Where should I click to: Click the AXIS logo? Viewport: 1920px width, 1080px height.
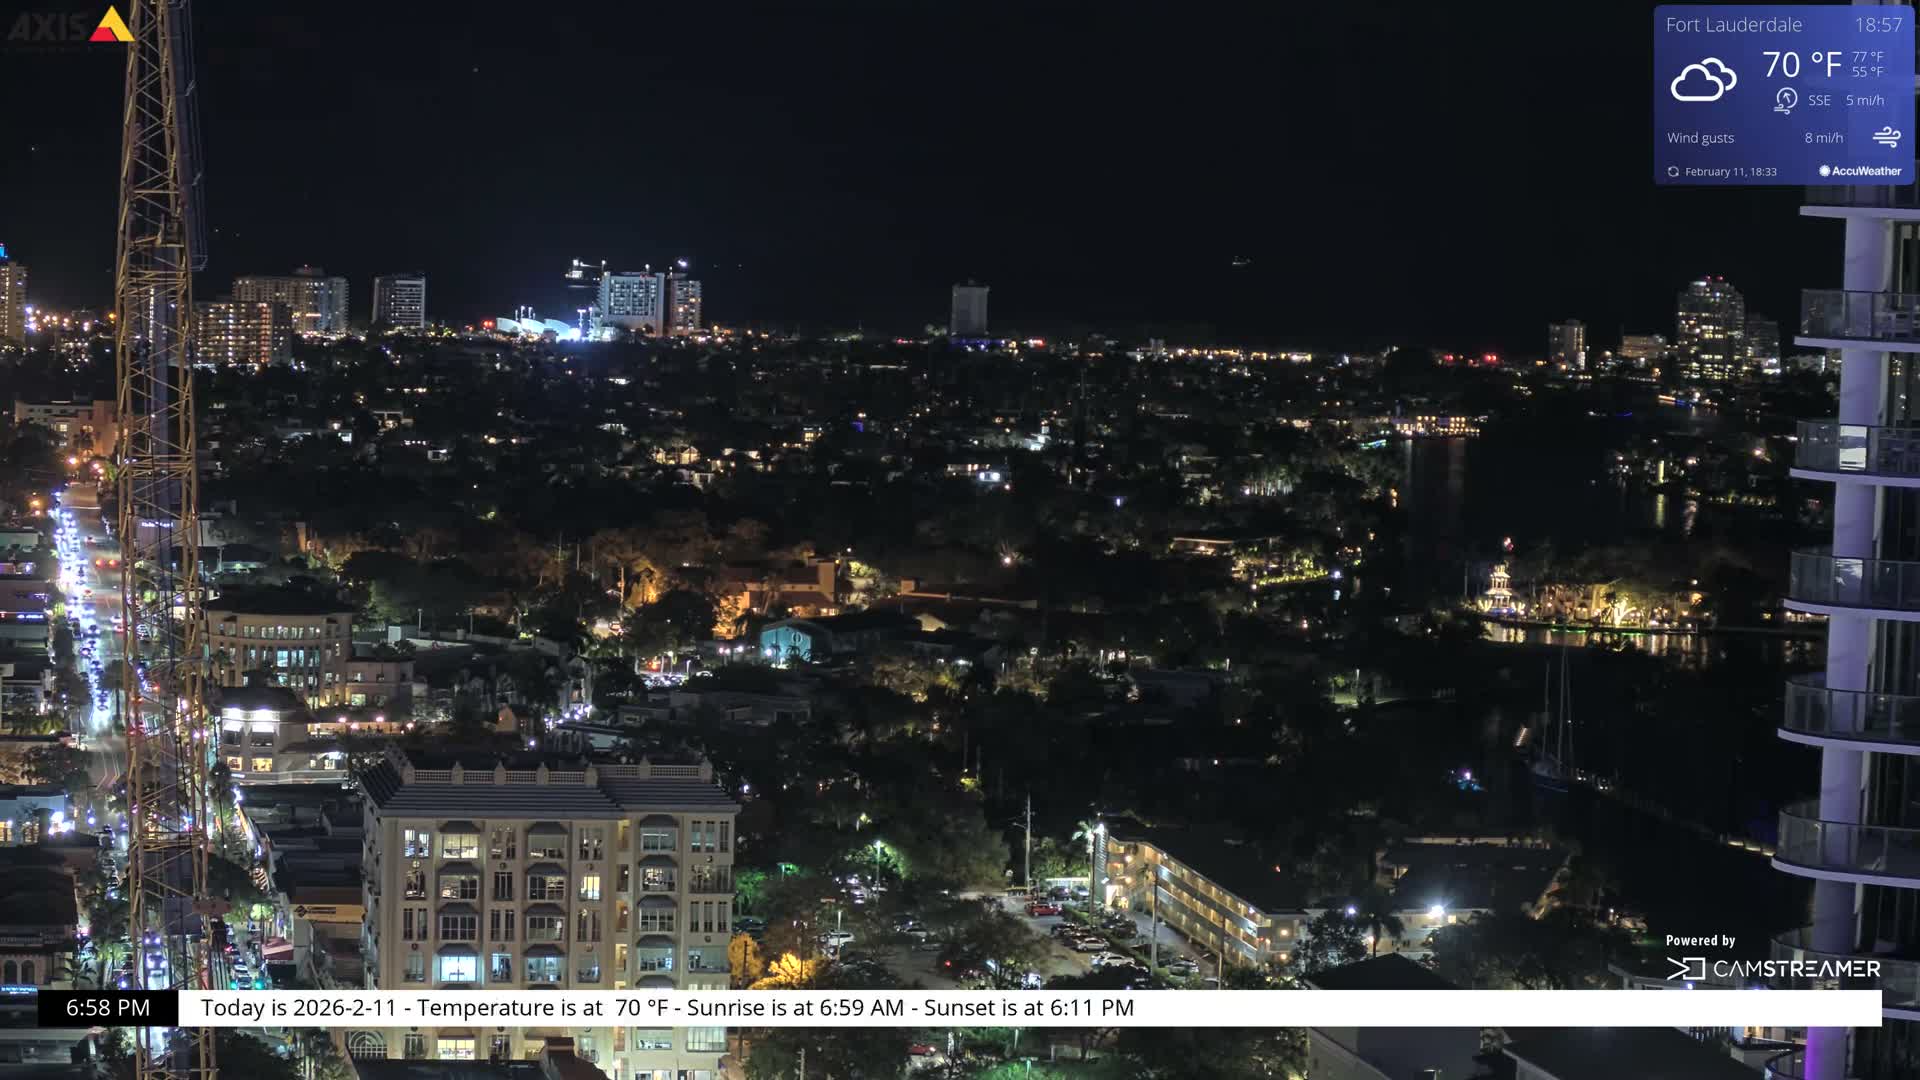point(70,25)
